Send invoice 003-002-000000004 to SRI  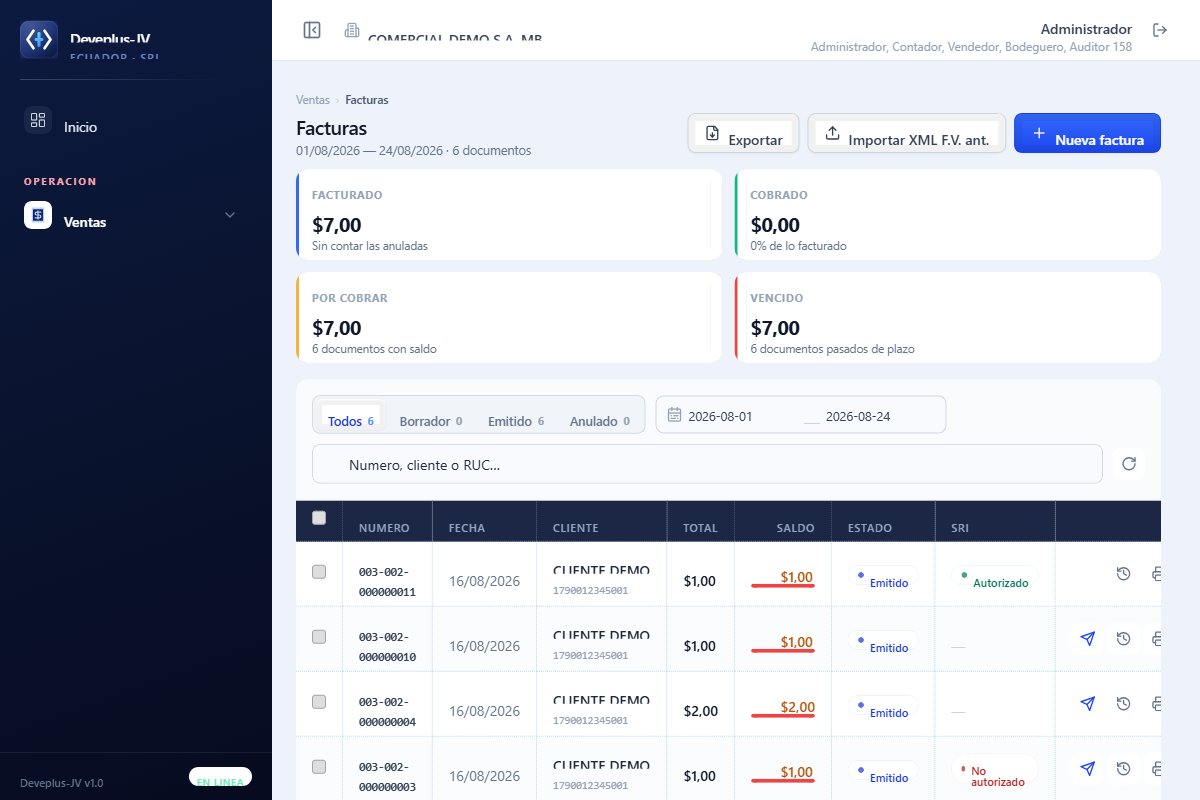(x=1088, y=703)
